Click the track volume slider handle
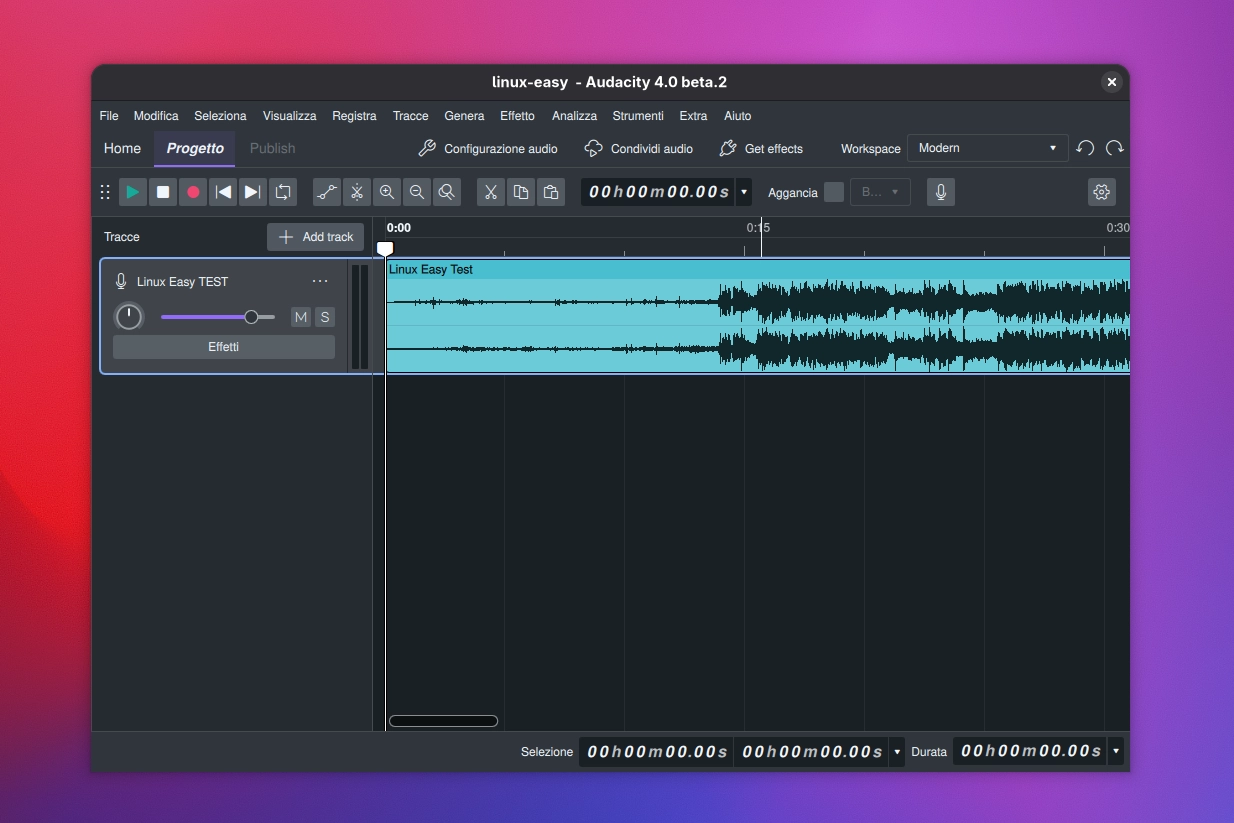This screenshot has height=823, width=1234. tap(251, 317)
